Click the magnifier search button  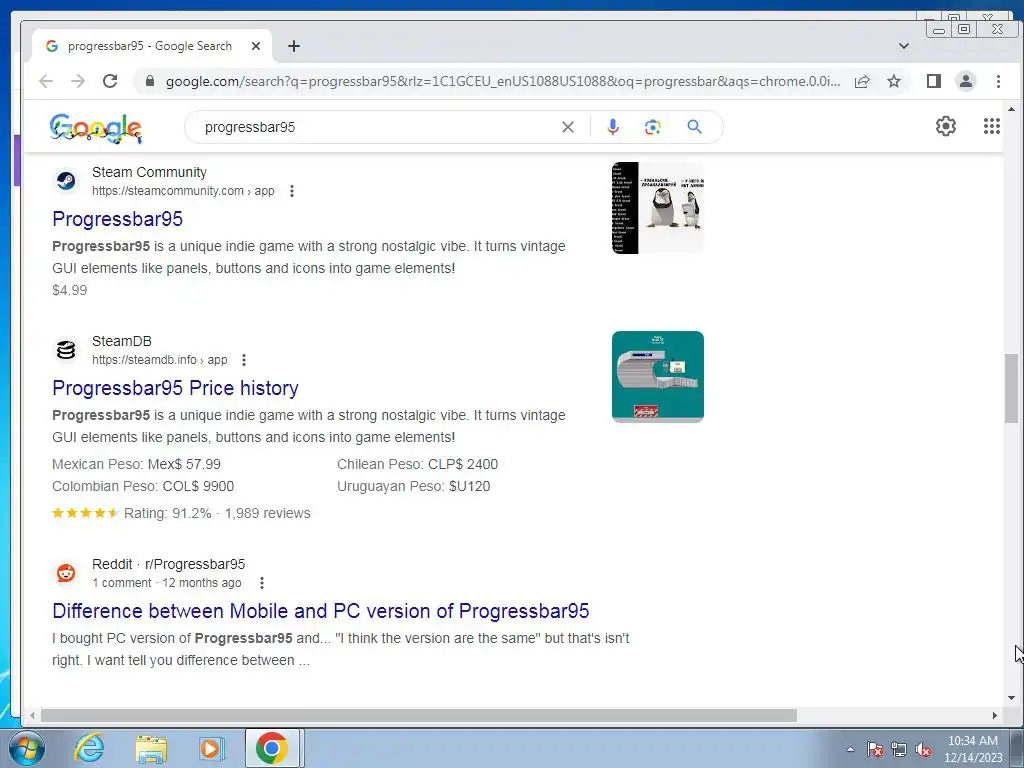[x=694, y=127]
